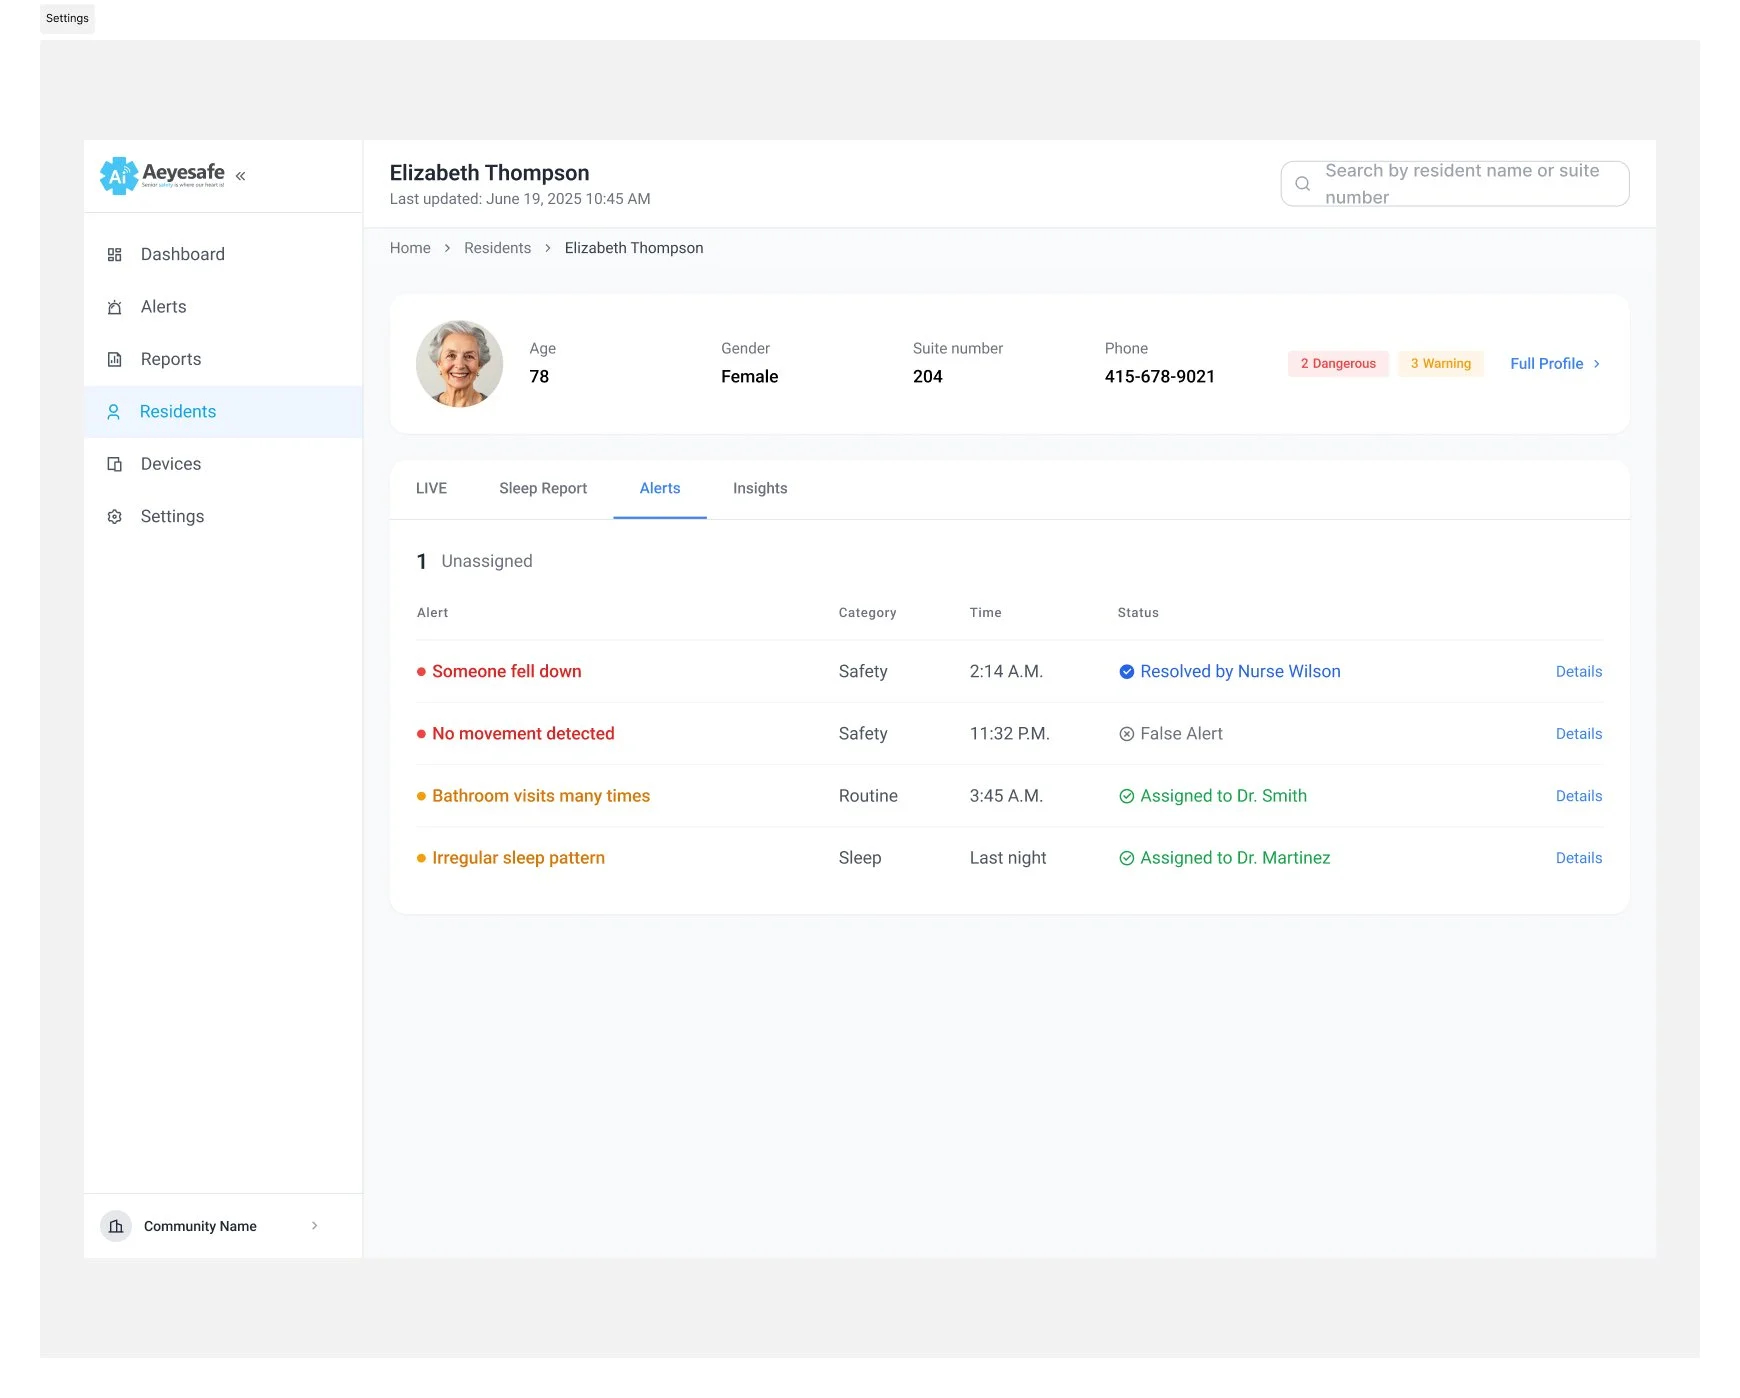Click Assigned to Dr. Martinez status
This screenshot has height=1398, width=1740.
[x=1235, y=858]
